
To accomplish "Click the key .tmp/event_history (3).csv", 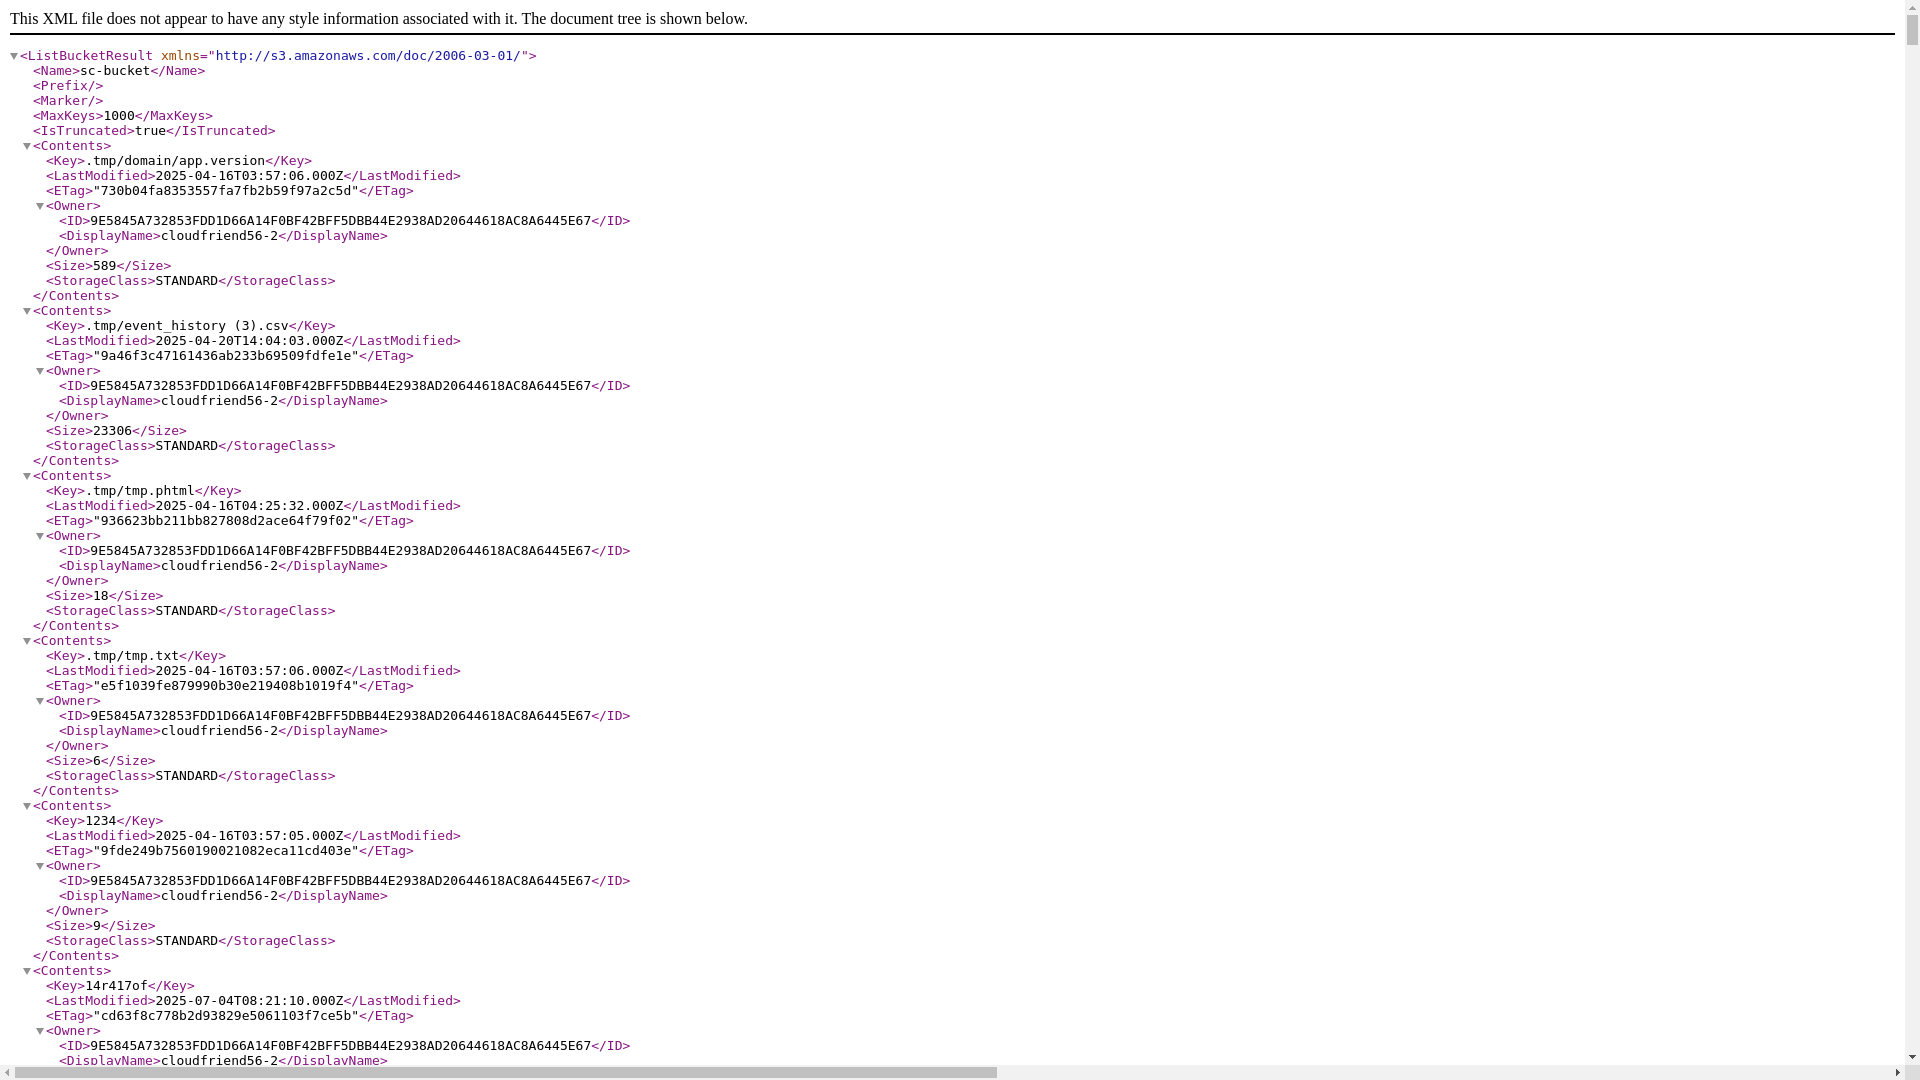I will point(187,326).
